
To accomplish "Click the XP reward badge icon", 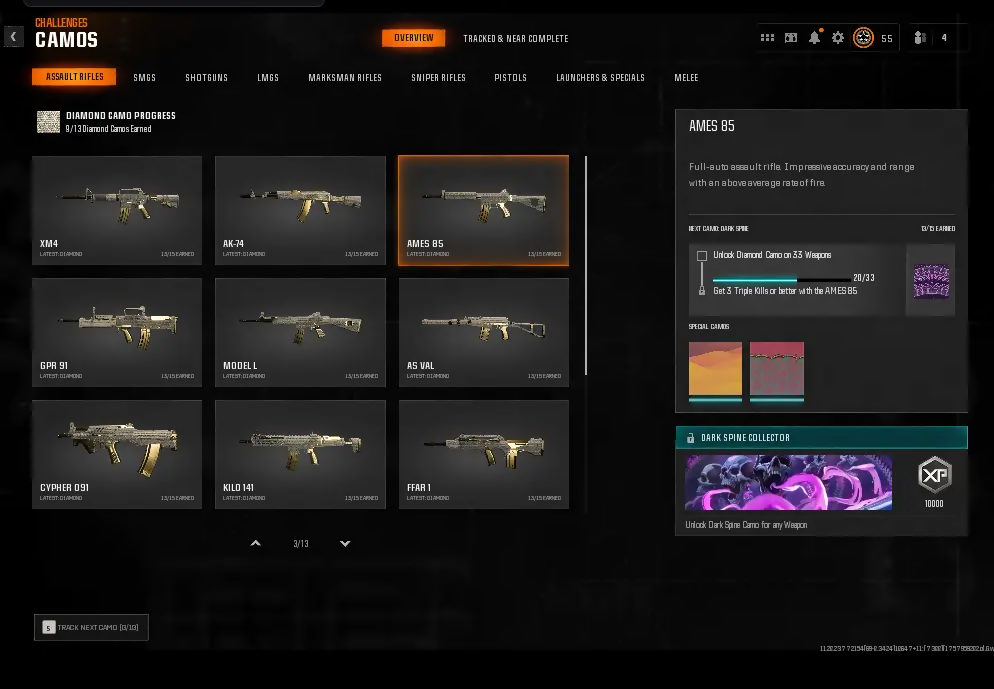I will click(934, 476).
